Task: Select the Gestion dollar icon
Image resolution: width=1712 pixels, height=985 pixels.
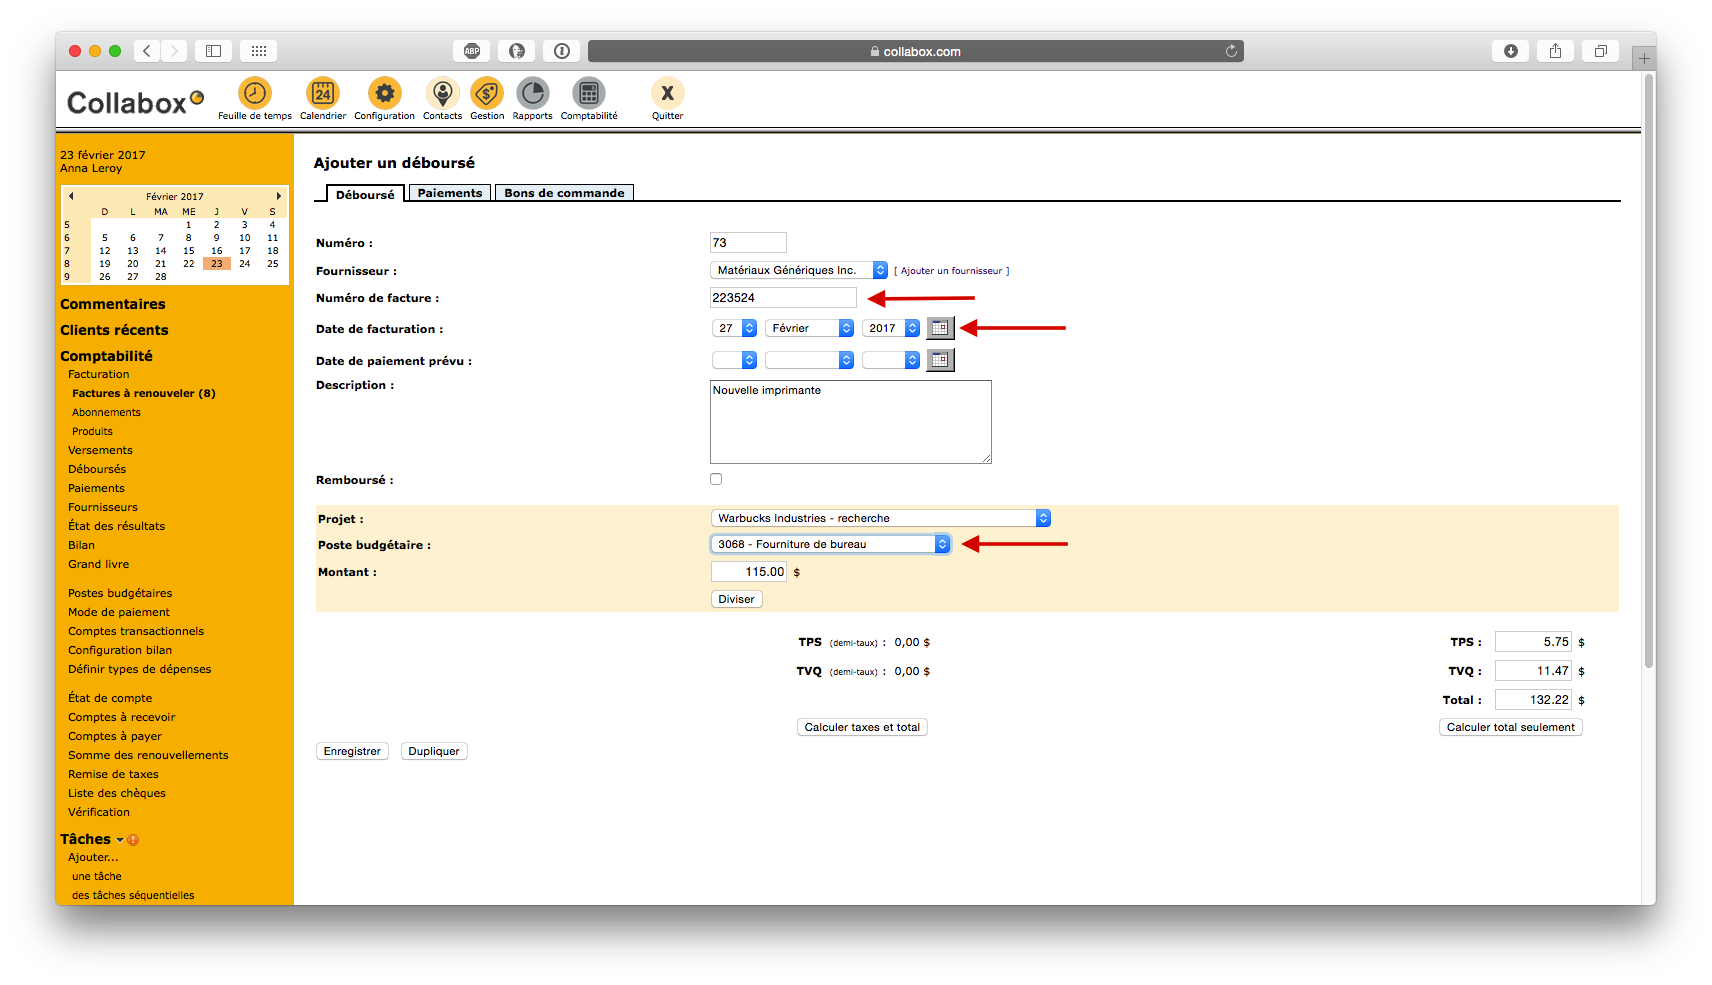Action: pyautogui.click(x=487, y=94)
